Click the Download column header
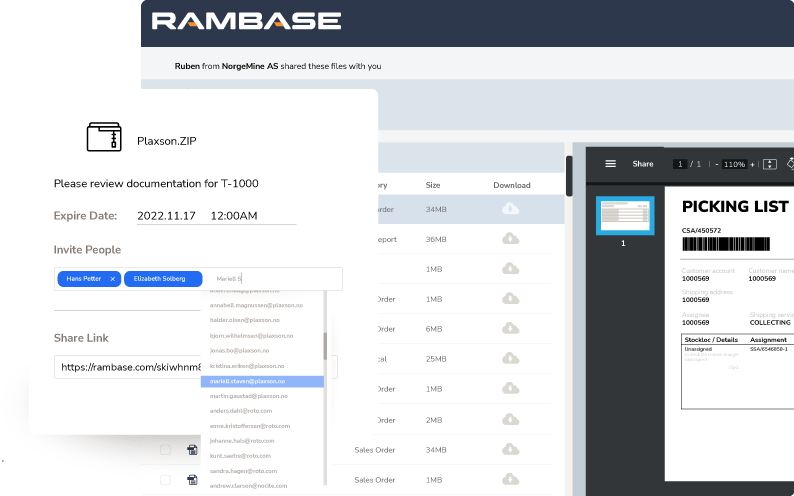 coord(511,185)
